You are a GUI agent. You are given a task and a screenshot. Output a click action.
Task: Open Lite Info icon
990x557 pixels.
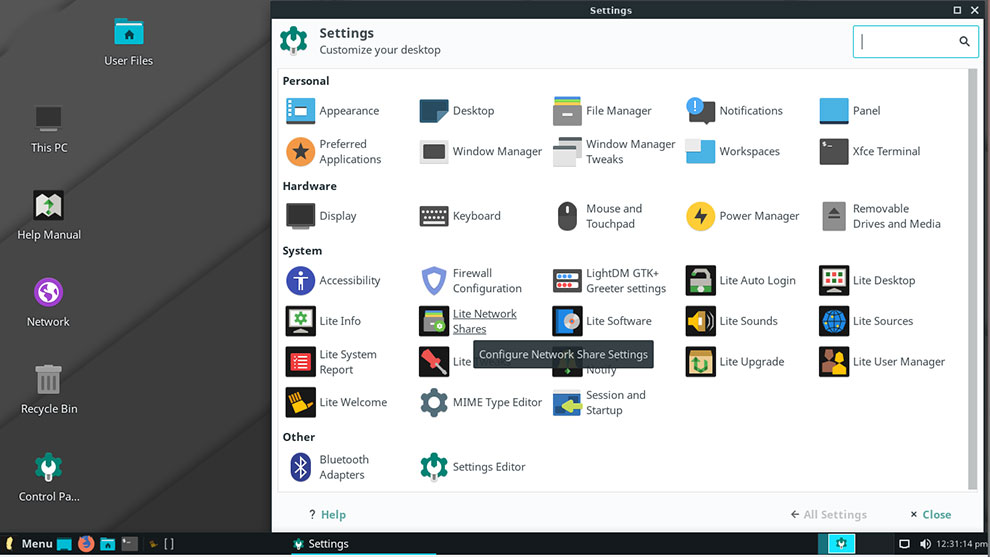[x=300, y=321]
